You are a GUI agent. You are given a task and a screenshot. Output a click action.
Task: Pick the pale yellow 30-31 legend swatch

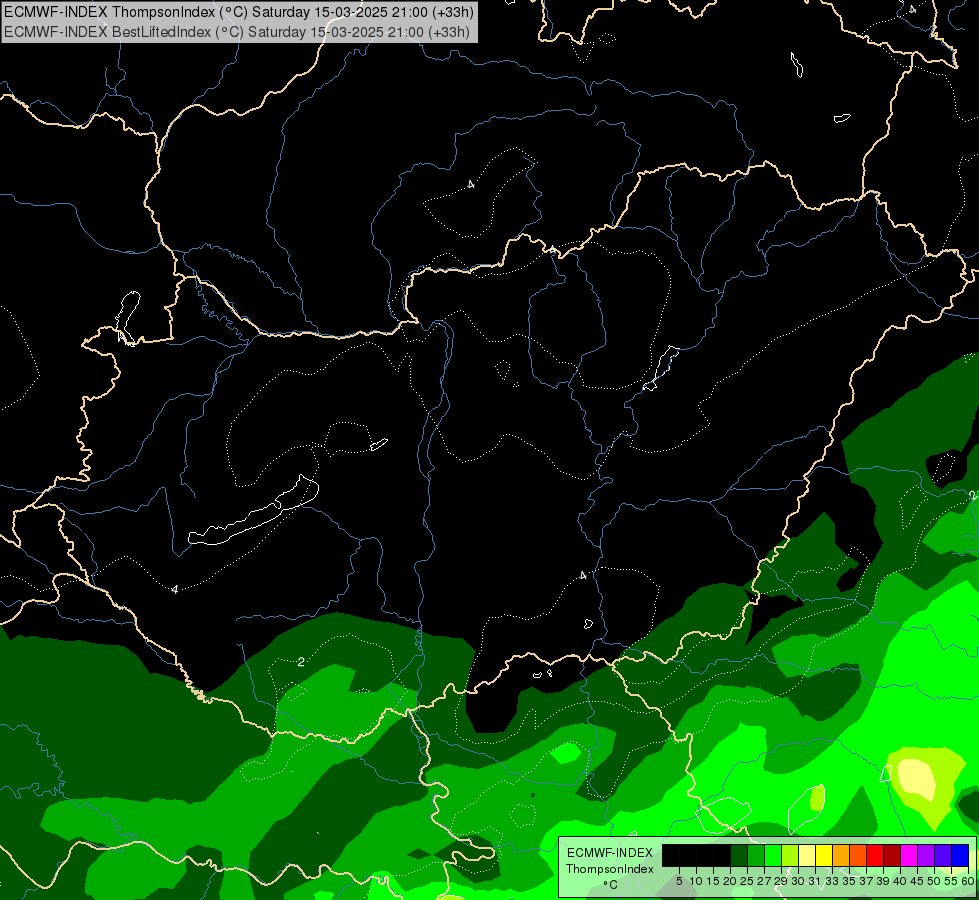[x=807, y=855]
